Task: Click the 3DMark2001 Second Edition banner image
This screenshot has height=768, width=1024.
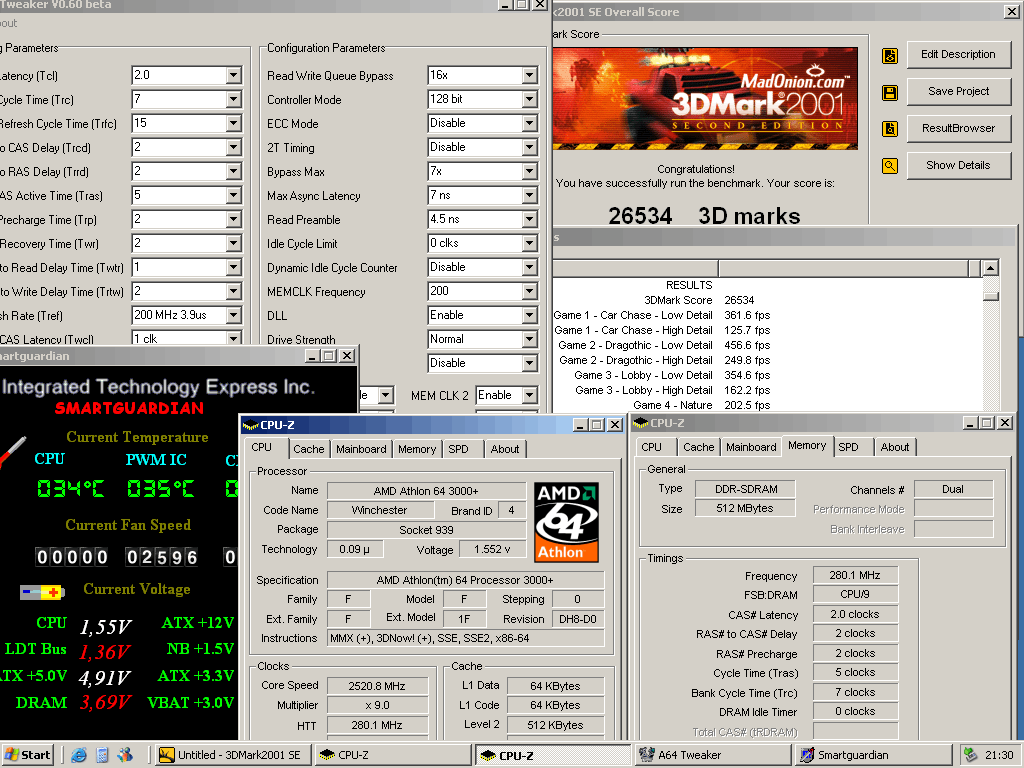Action: (705, 98)
